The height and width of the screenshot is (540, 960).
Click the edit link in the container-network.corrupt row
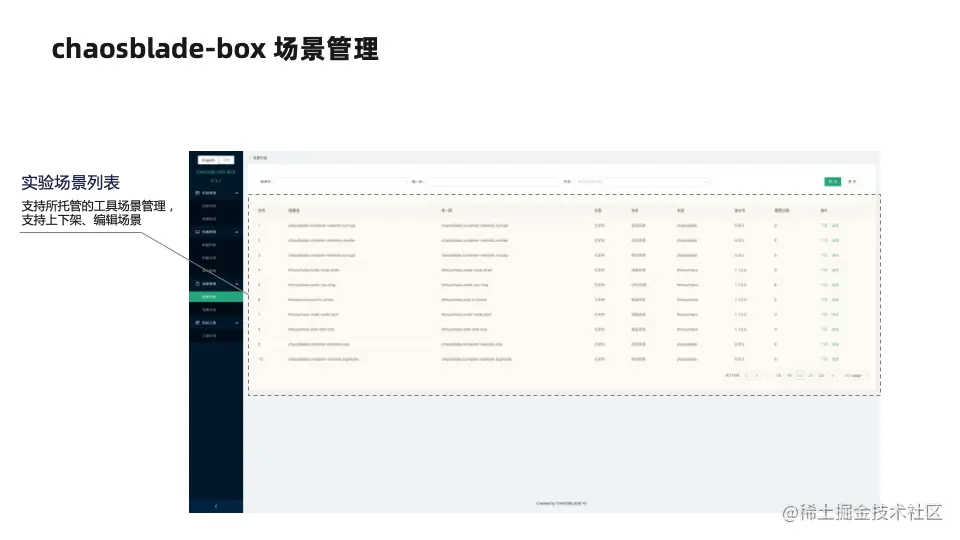[835, 226]
